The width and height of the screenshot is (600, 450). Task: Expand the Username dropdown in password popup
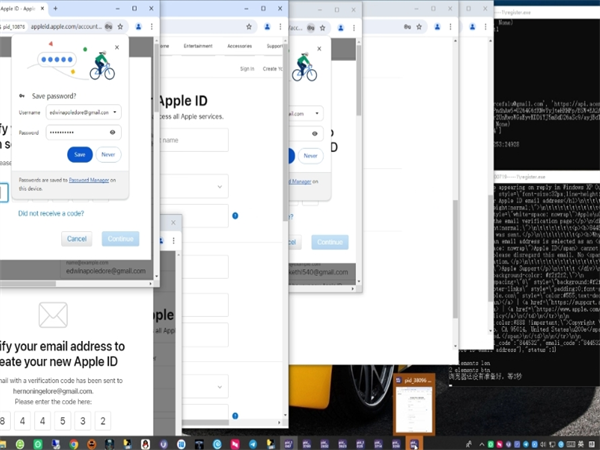(x=115, y=112)
